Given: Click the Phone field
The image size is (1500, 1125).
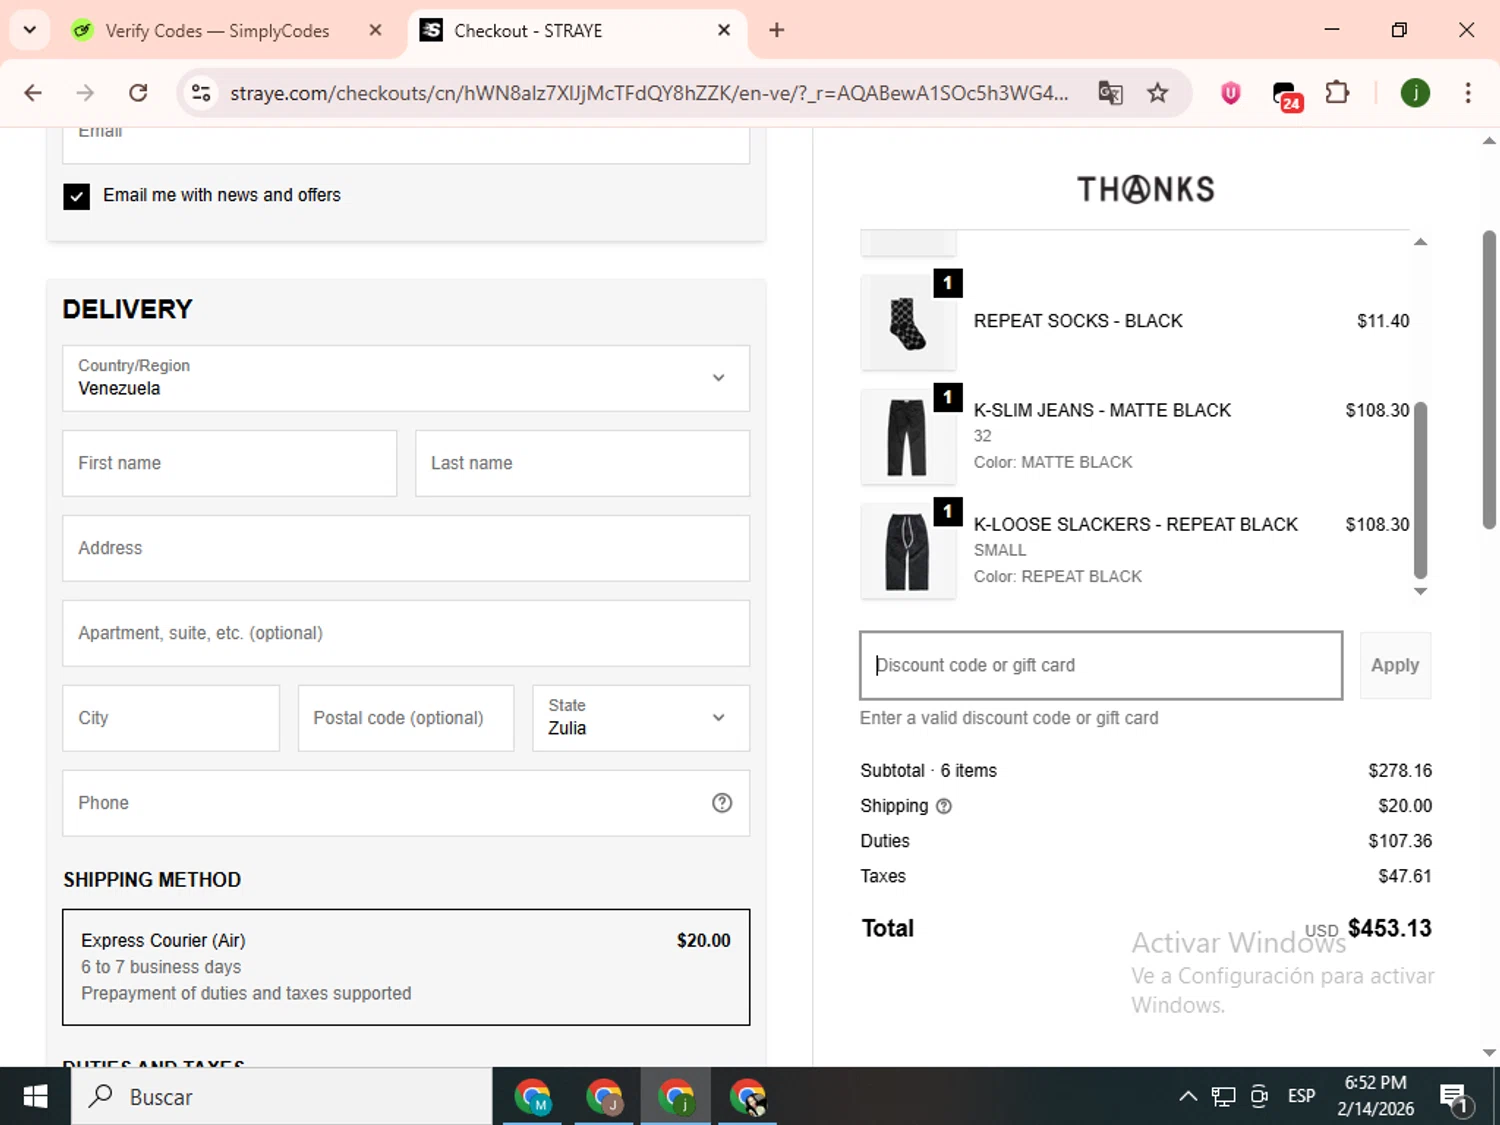Looking at the screenshot, I should 406,803.
